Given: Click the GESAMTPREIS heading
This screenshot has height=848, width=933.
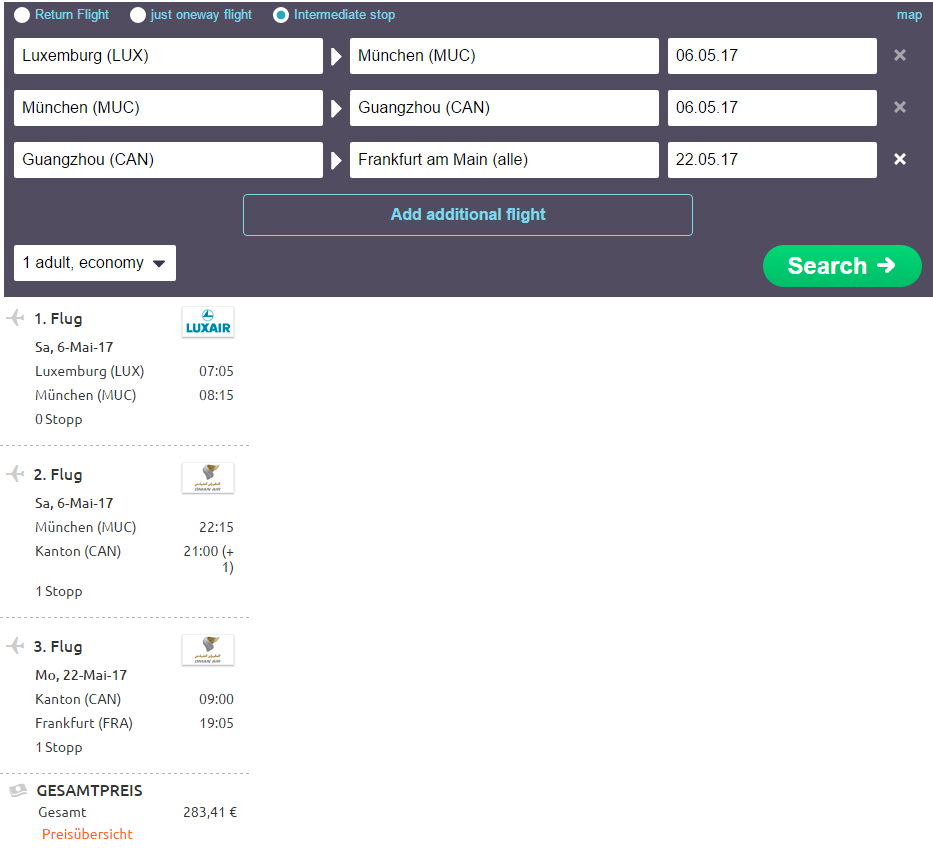Looking at the screenshot, I should pos(89,791).
